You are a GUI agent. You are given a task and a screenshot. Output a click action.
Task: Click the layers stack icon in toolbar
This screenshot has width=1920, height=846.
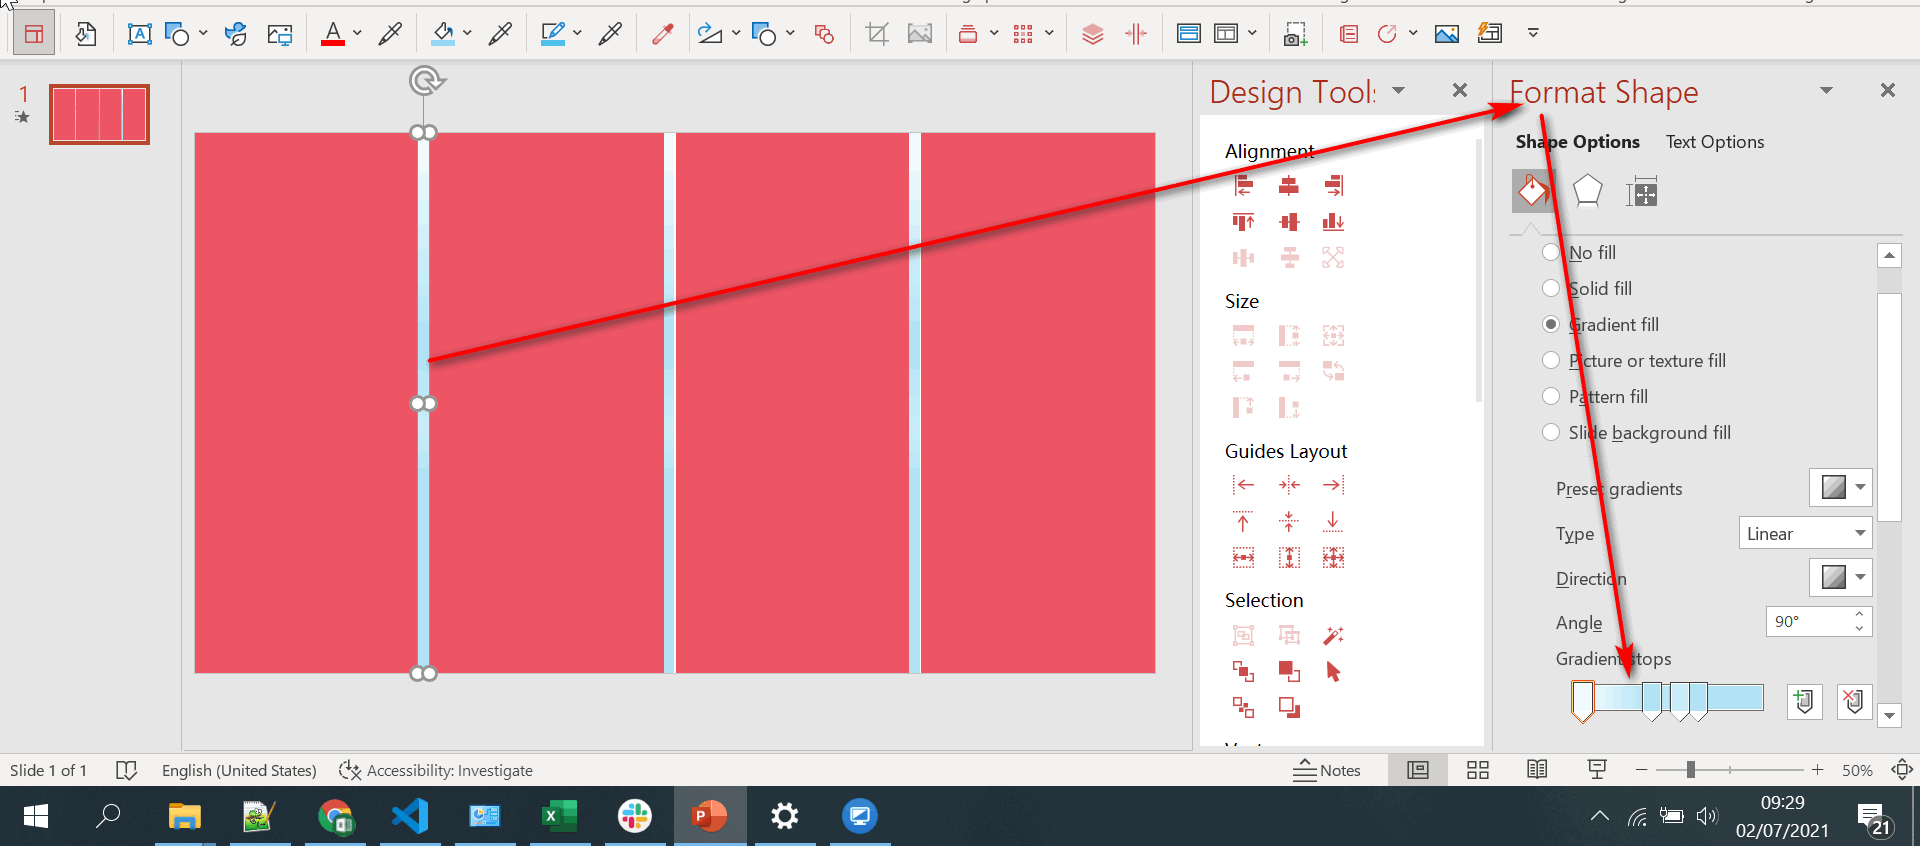coord(1093,34)
